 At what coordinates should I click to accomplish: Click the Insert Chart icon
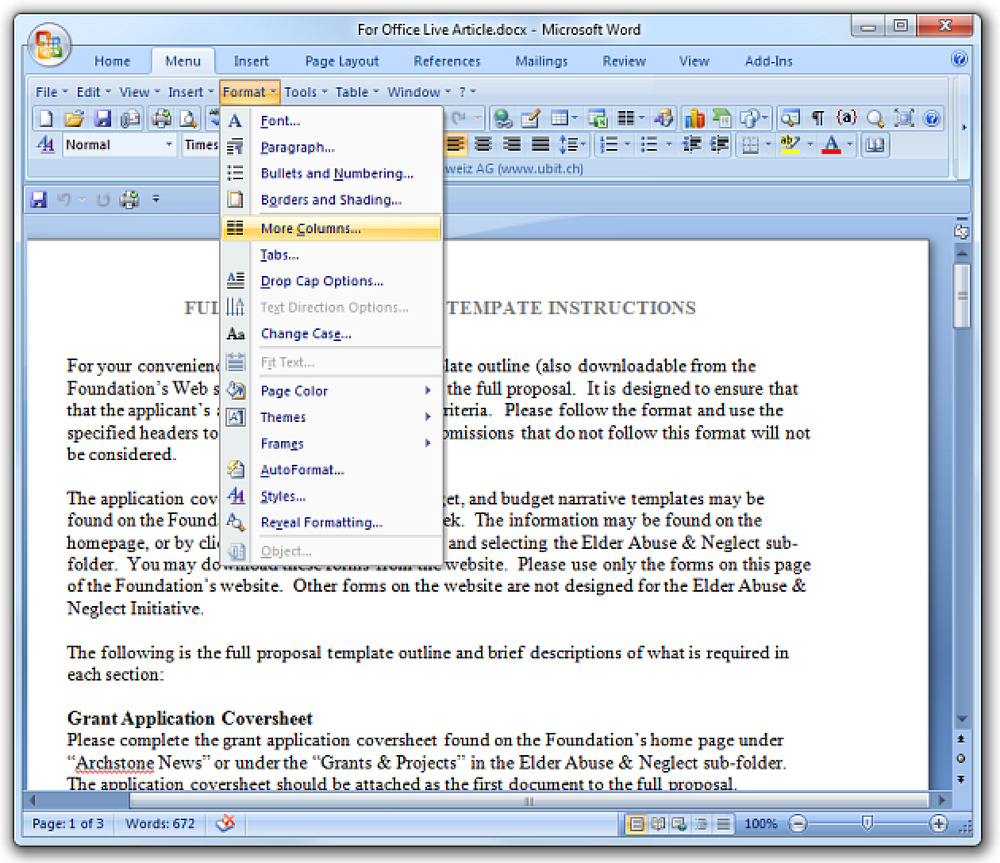[x=695, y=118]
